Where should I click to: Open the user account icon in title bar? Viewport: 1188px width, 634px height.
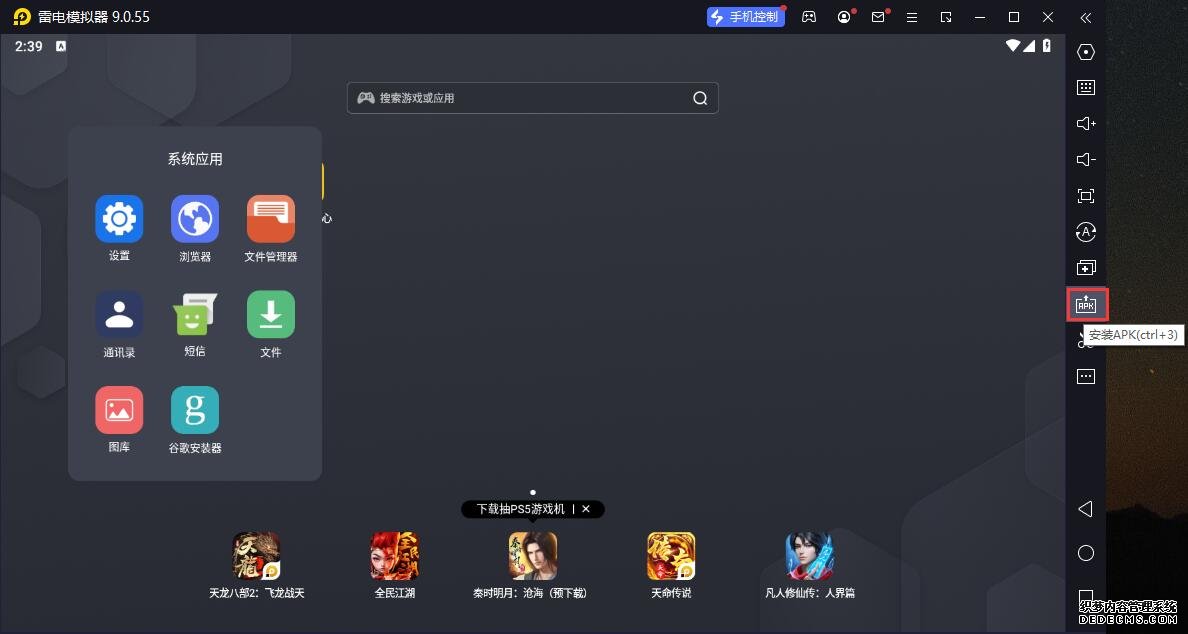click(845, 17)
